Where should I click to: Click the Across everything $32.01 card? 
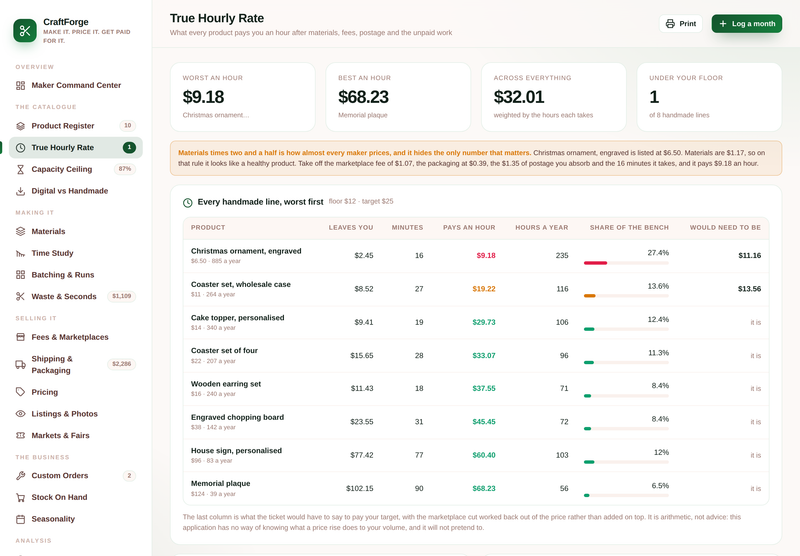[x=554, y=97]
